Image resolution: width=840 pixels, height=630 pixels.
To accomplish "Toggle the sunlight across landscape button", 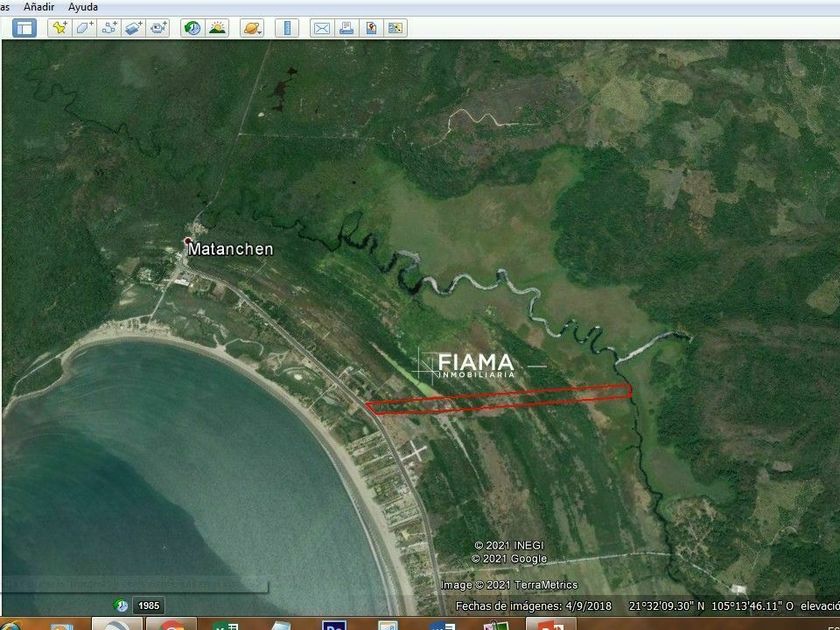I will [x=217, y=28].
